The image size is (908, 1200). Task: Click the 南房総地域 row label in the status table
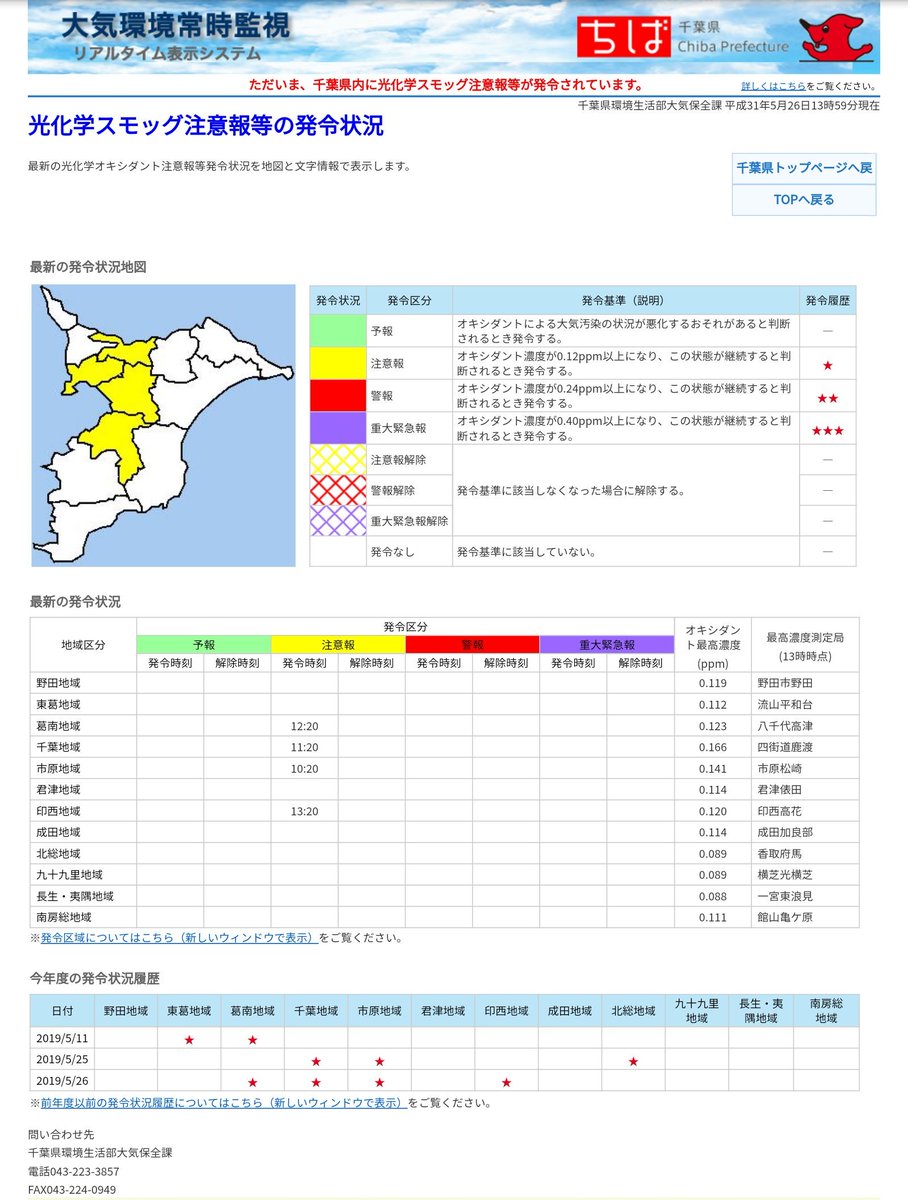tap(63, 917)
